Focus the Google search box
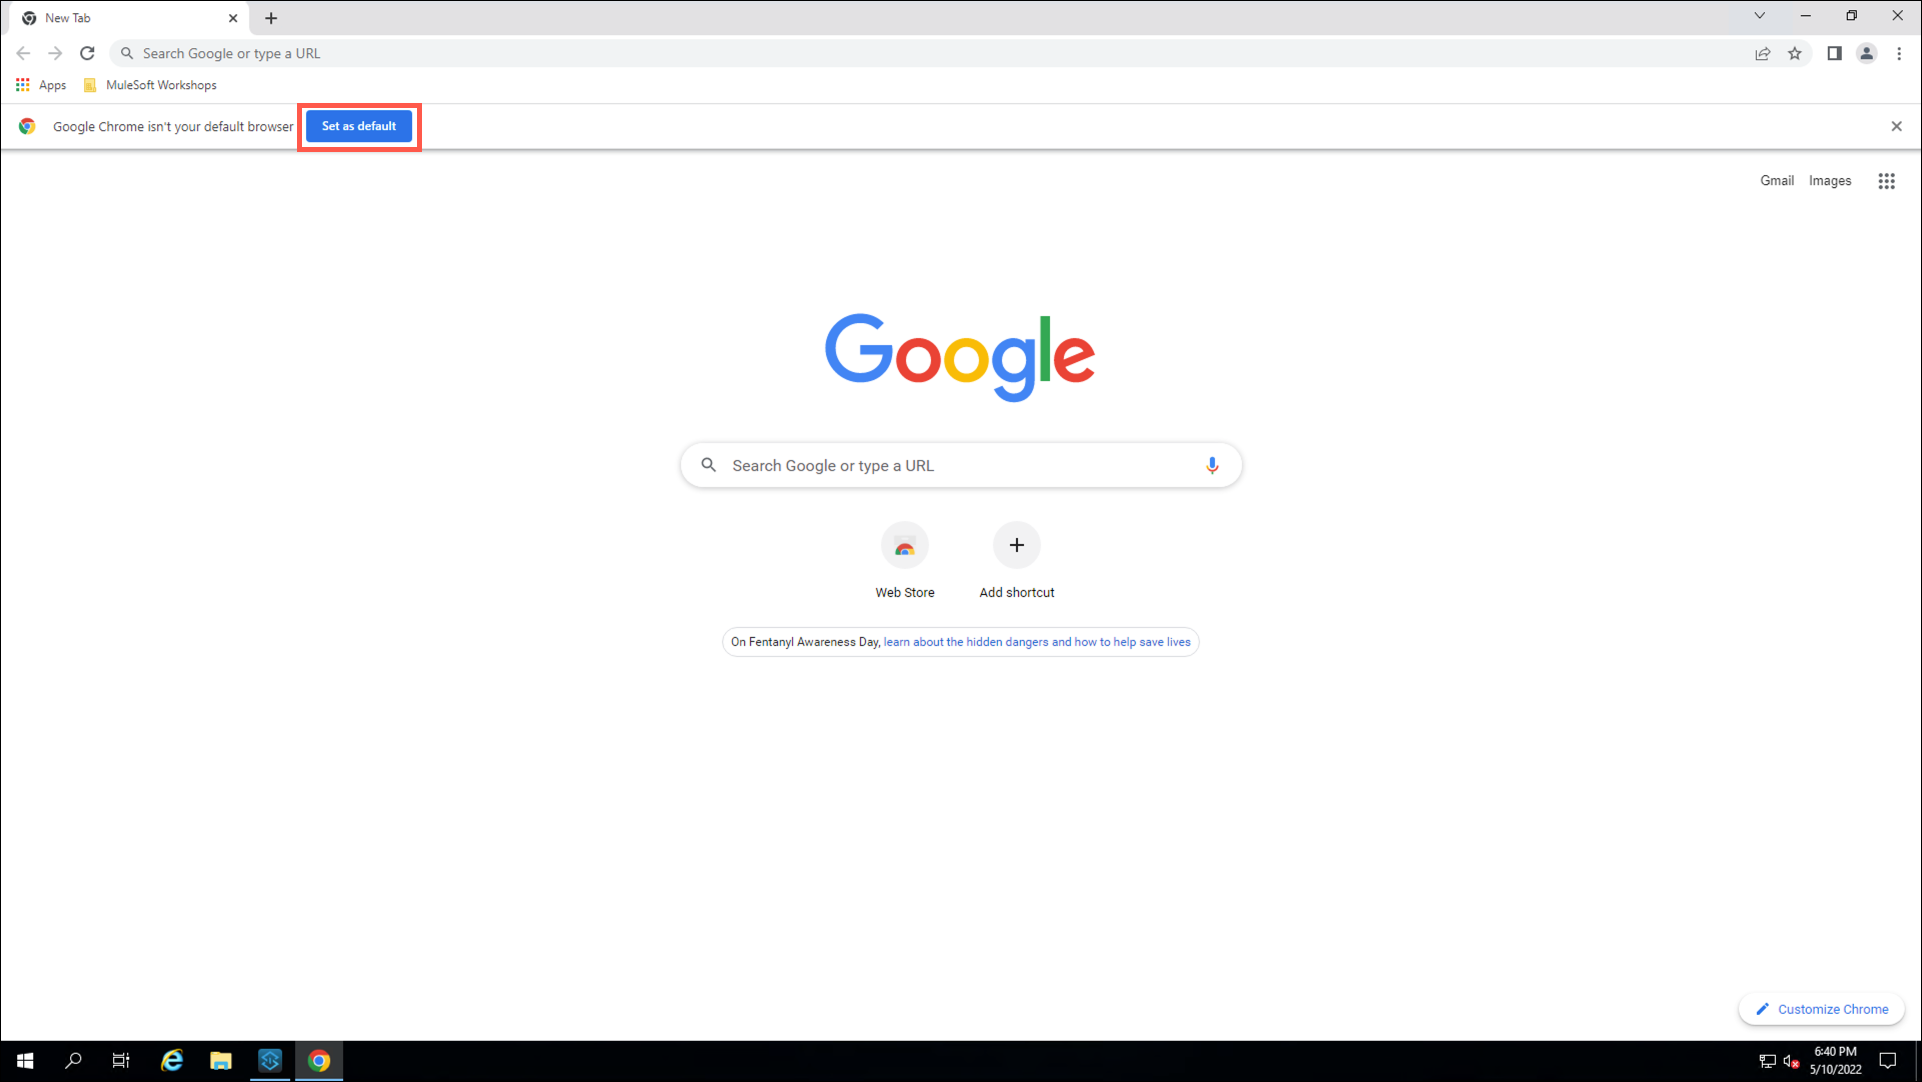1922x1082 pixels. 961,466
